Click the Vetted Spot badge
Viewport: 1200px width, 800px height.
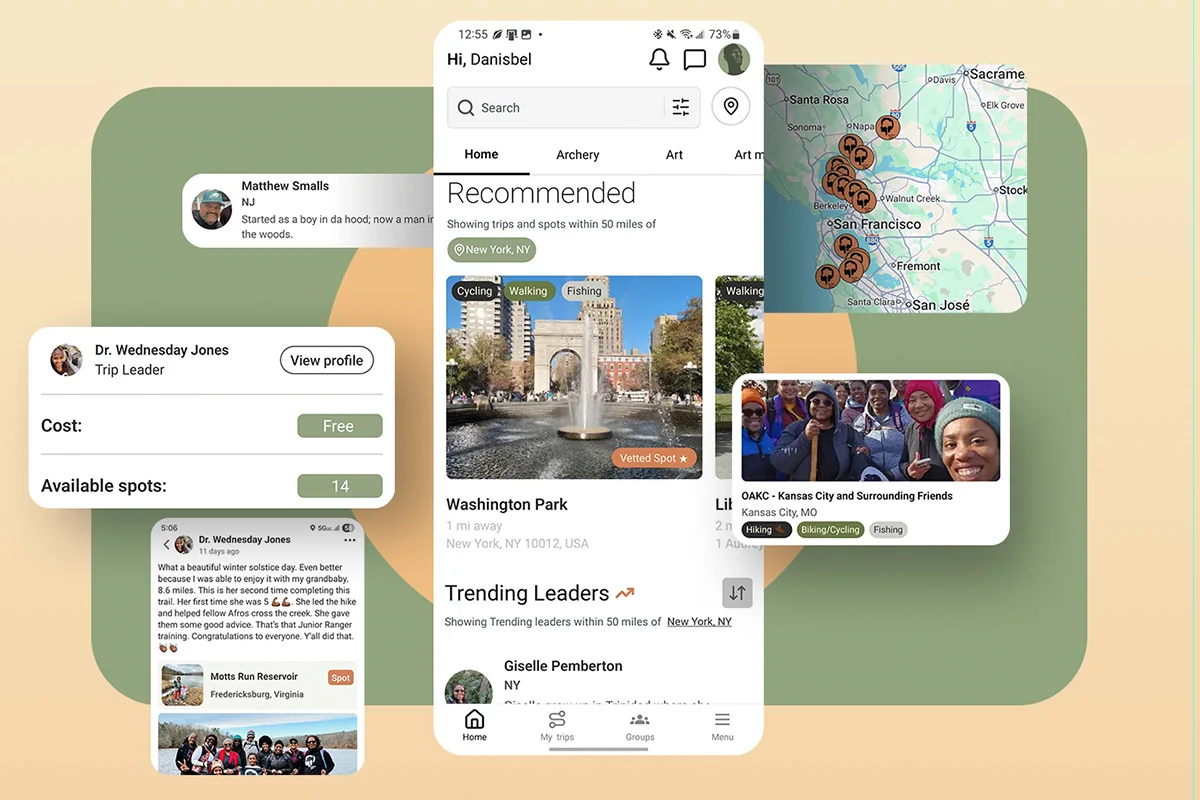654,458
